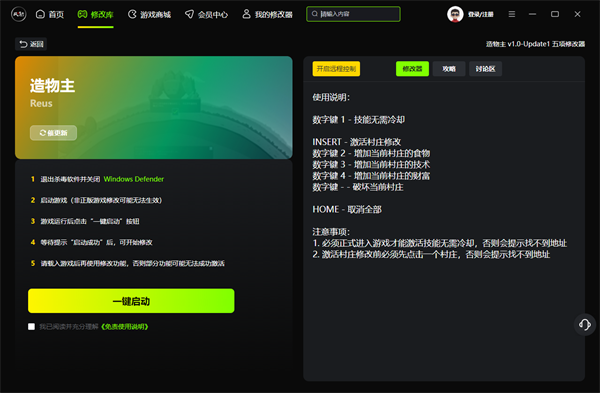
Task: Click the gamepad icon beside 修改库
Action: point(82,14)
